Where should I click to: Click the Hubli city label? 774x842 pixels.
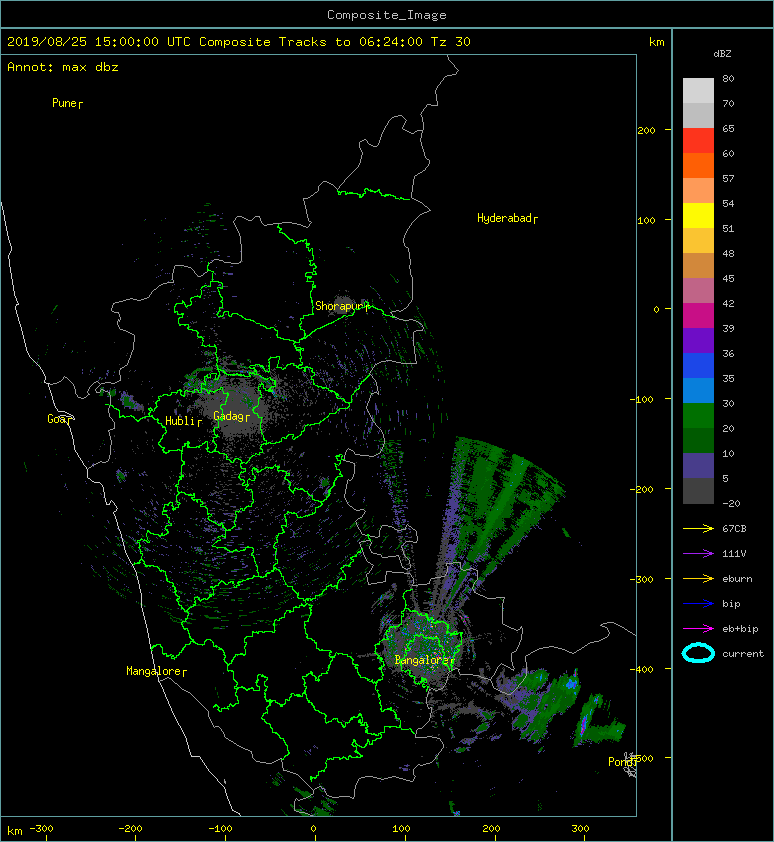click(183, 421)
